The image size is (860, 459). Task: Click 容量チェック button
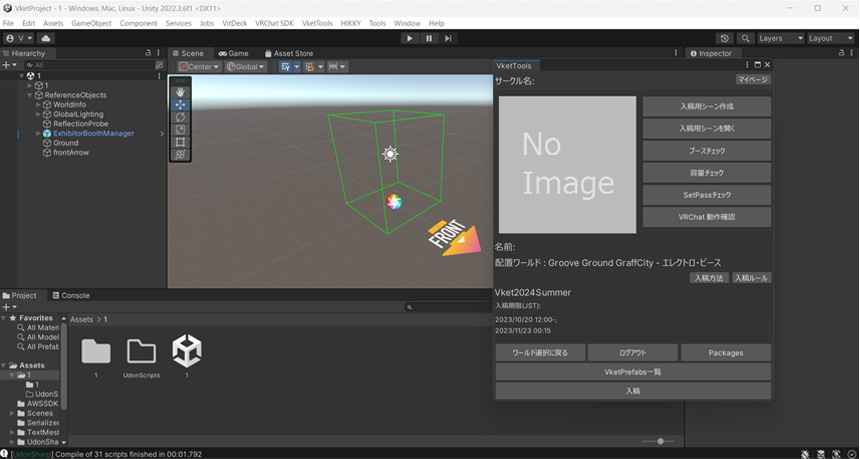pyautogui.click(x=706, y=173)
